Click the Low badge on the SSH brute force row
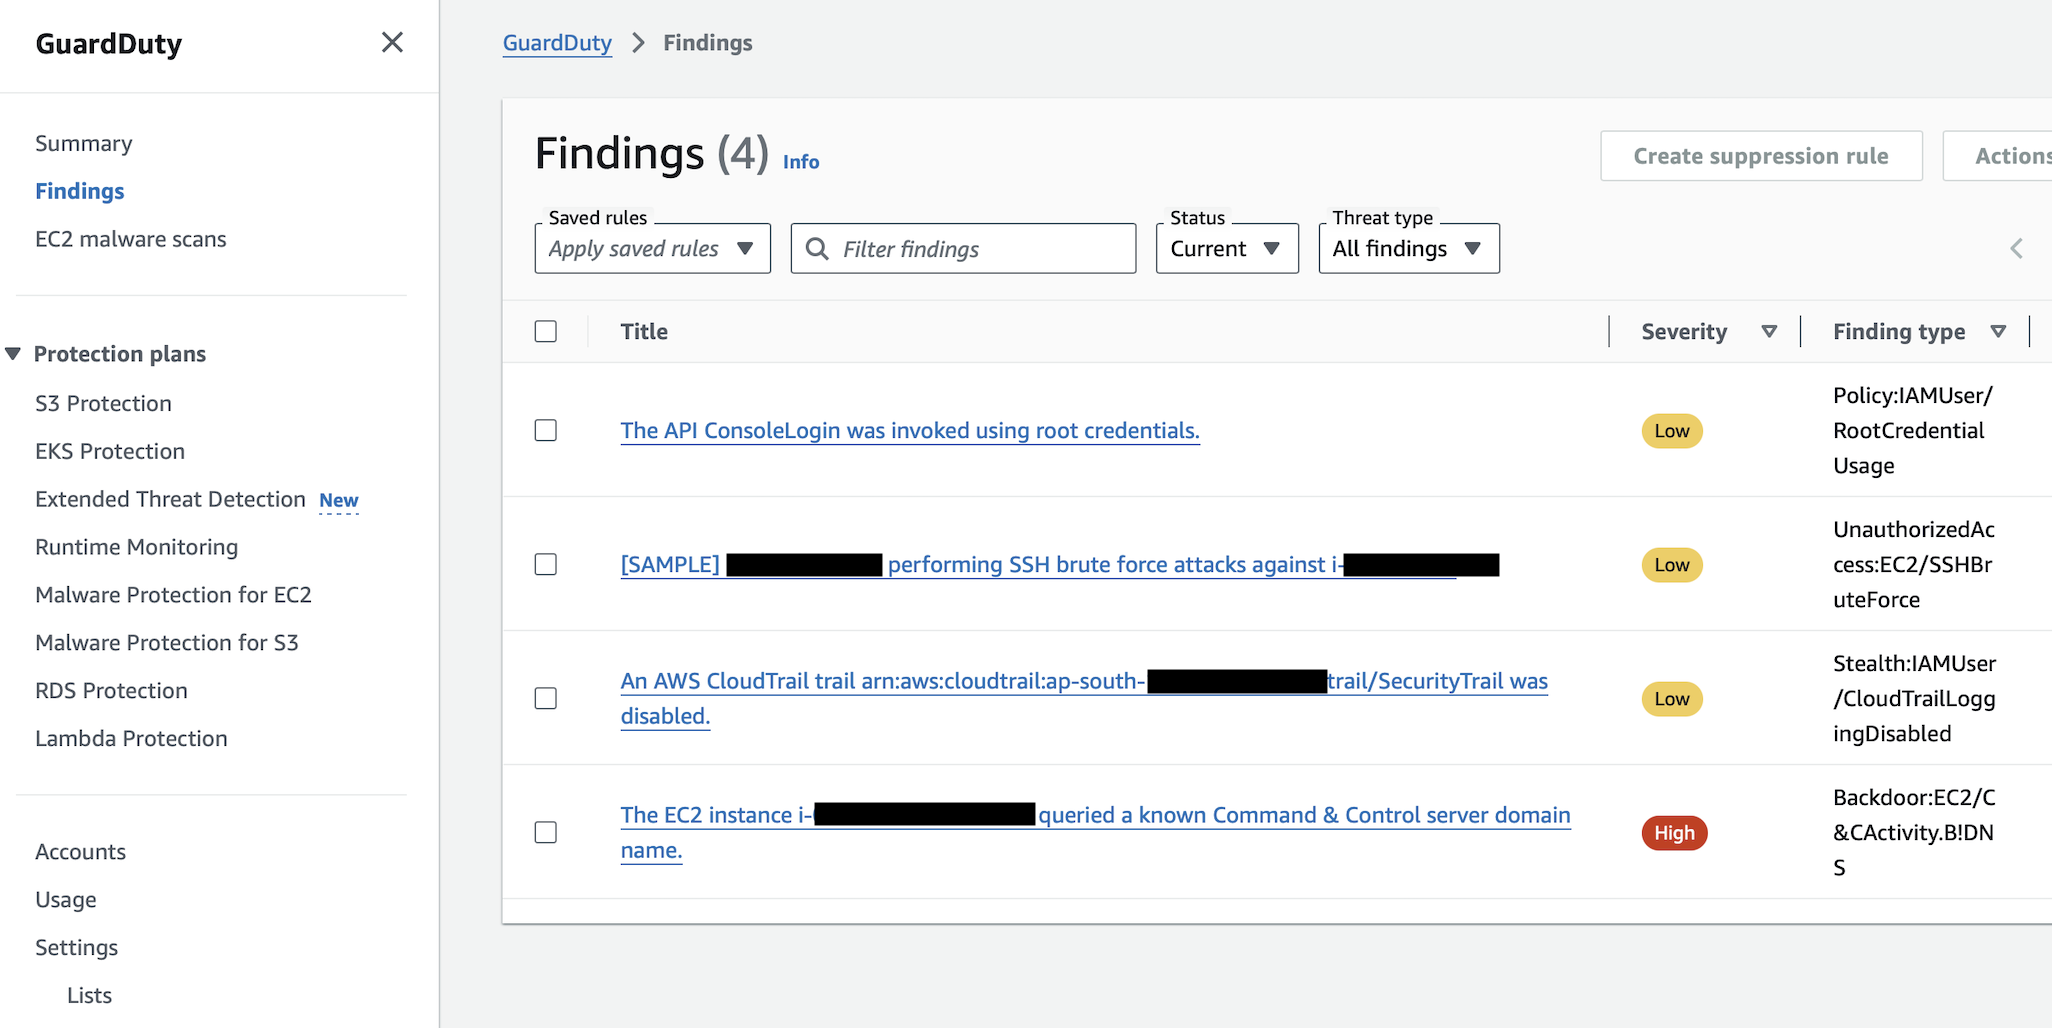The width and height of the screenshot is (2052, 1028). (x=1672, y=565)
